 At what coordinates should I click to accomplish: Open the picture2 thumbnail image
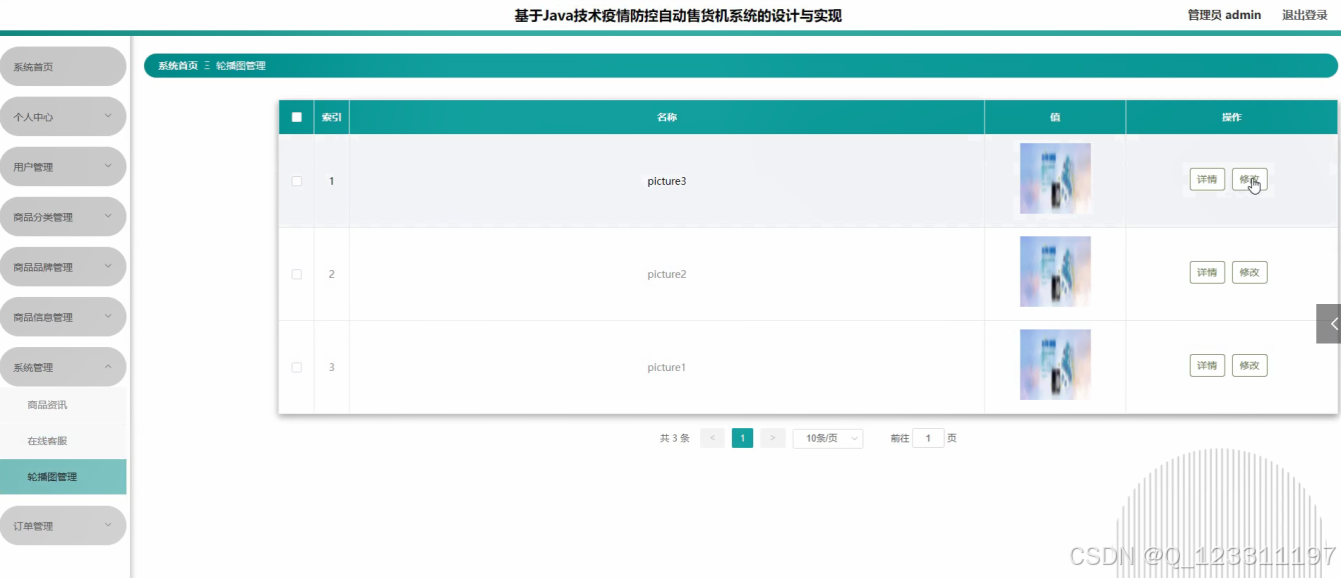1055,272
